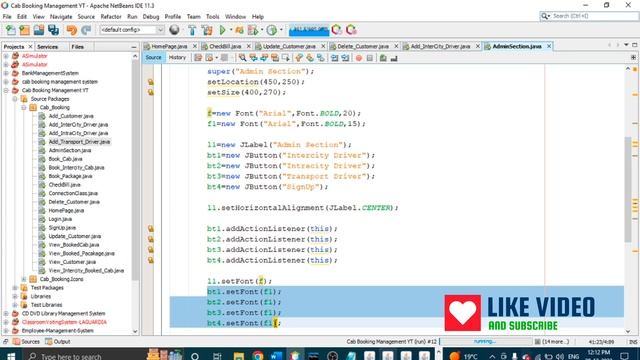Open the Debug menu
The image size is (640, 360).
(x=151, y=17)
